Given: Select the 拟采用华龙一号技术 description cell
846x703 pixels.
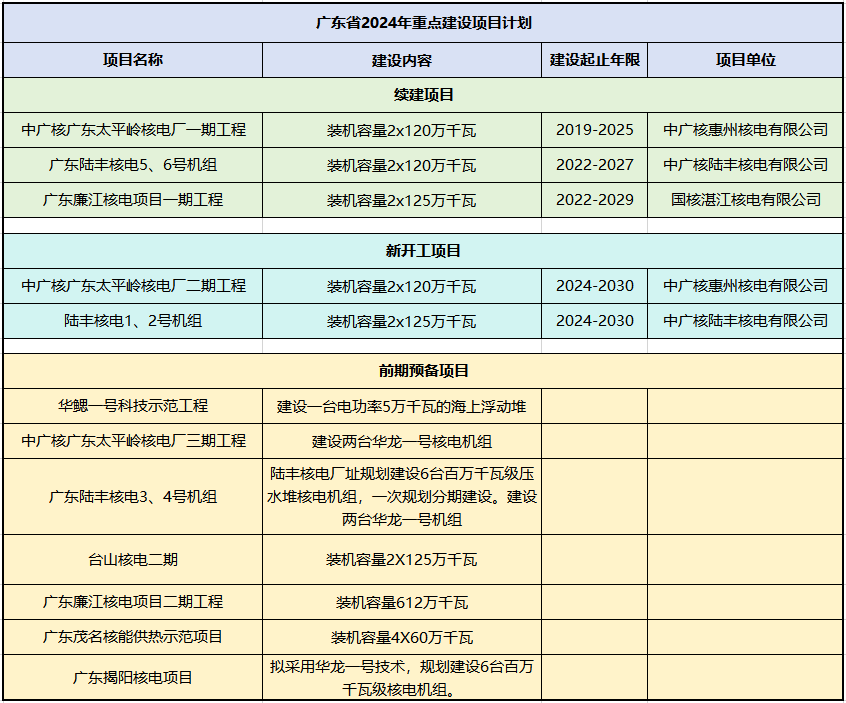Looking at the screenshot, I should tap(402, 677).
